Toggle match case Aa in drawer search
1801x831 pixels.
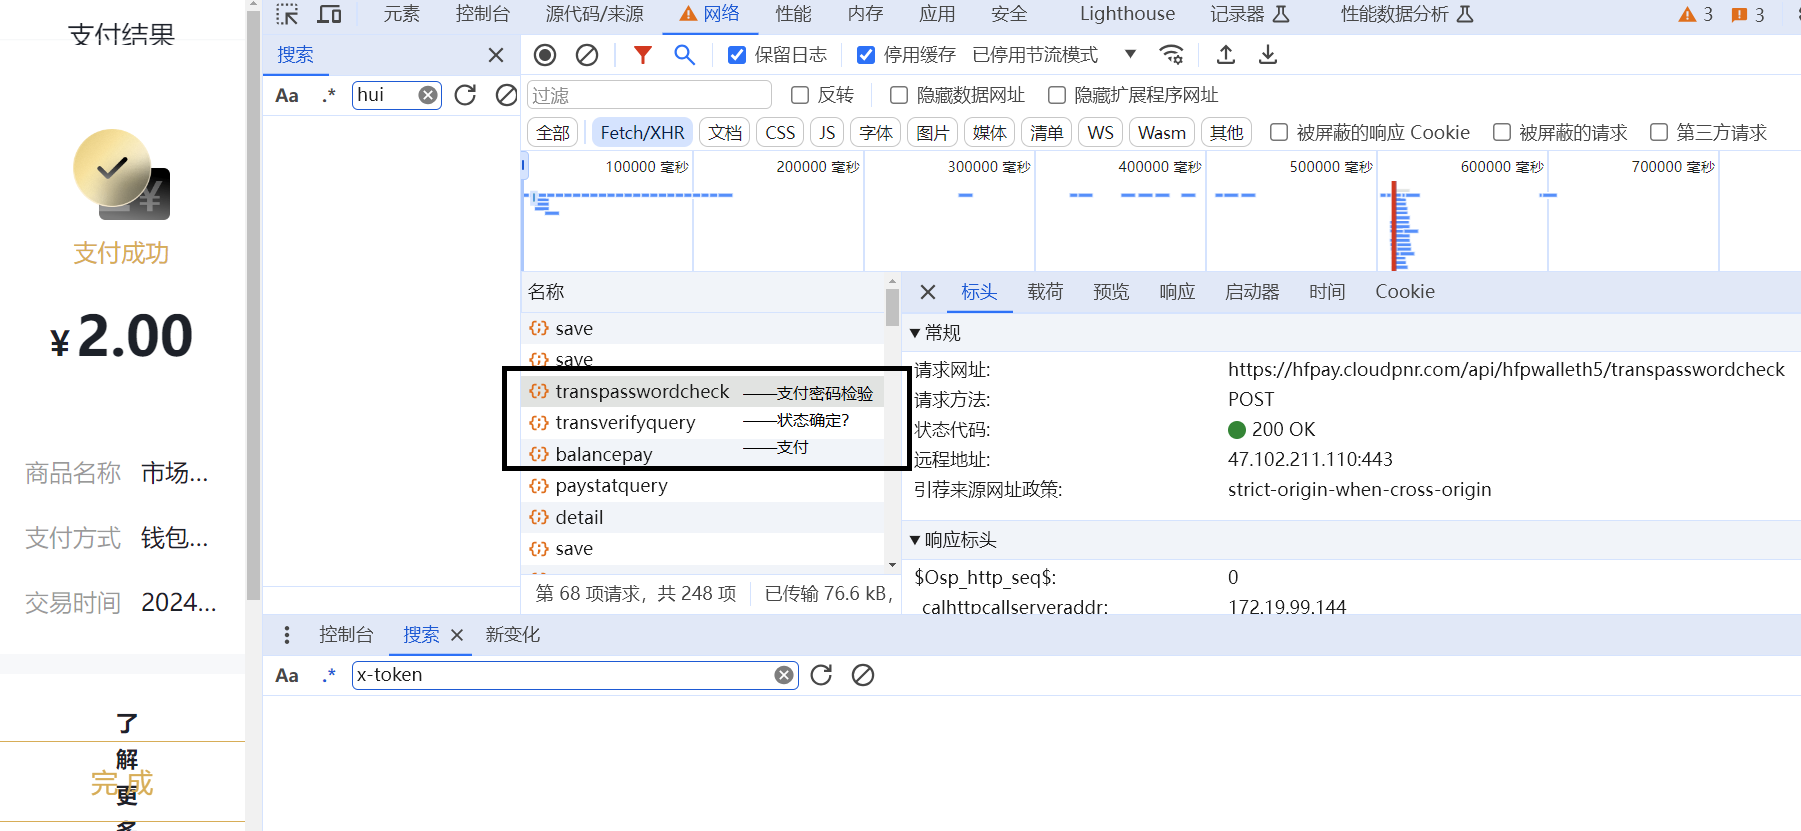point(287,675)
